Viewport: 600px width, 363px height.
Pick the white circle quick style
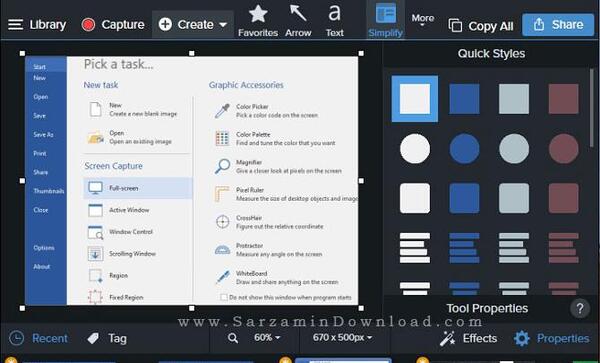tap(415, 148)
